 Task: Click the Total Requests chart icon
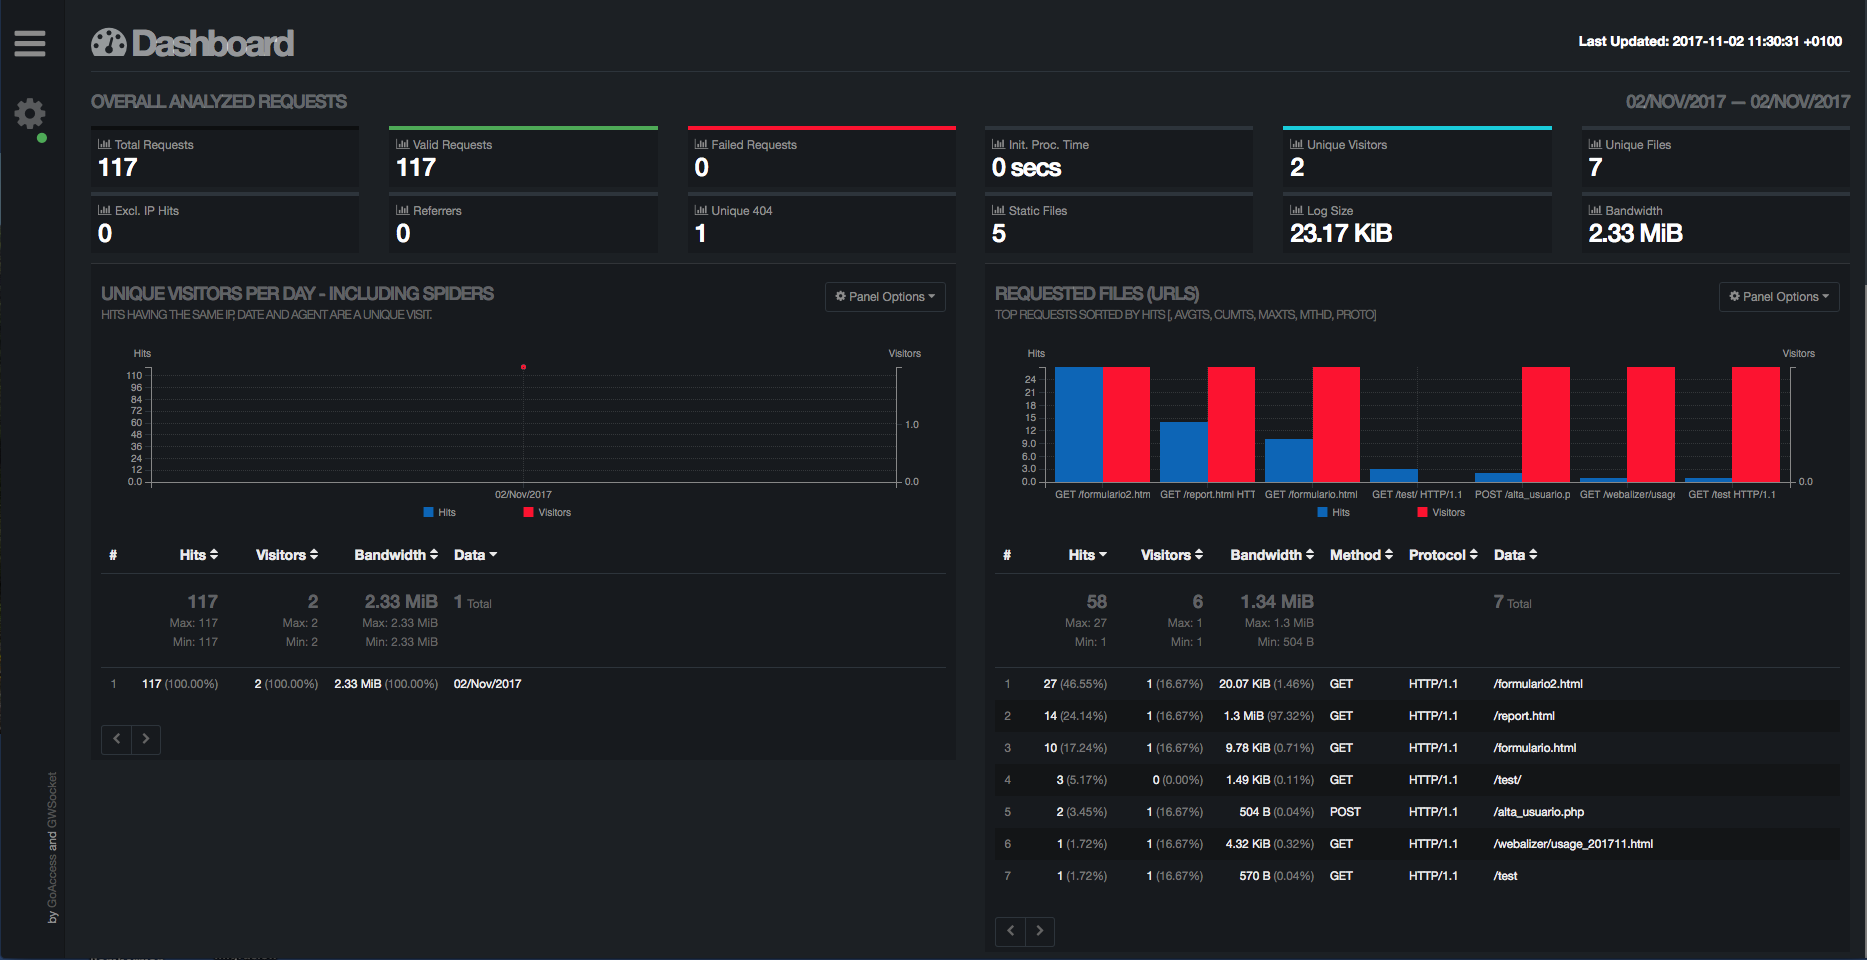coord(104,144)
